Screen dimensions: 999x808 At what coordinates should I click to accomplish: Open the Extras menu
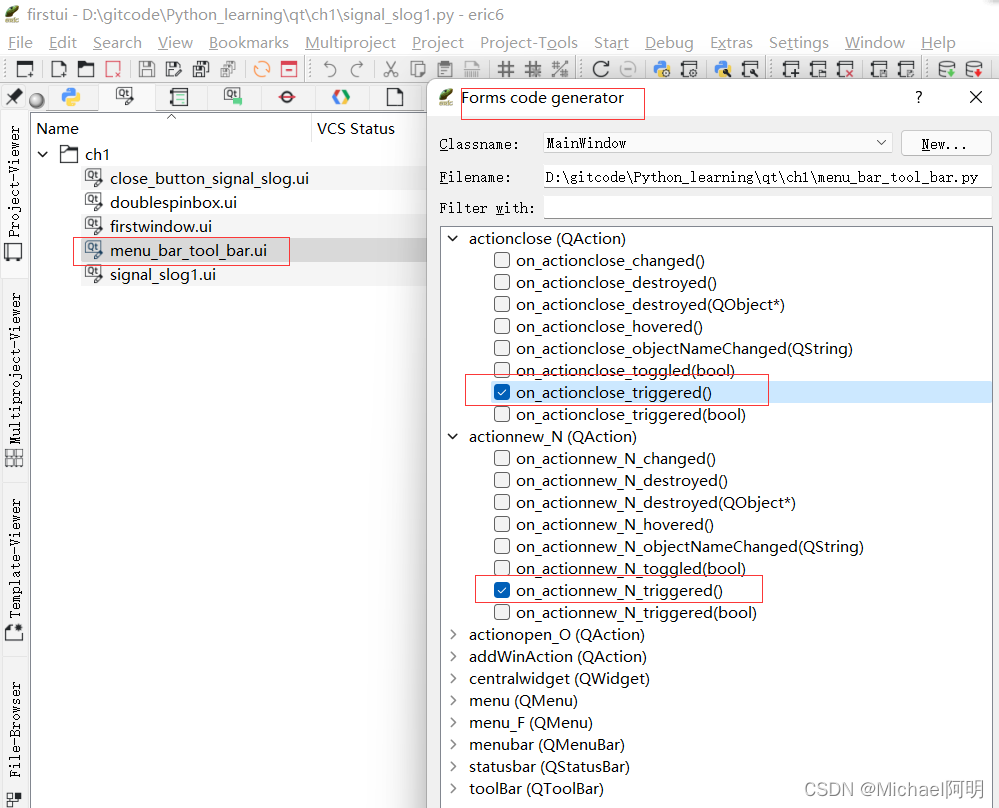click(731, 43)
